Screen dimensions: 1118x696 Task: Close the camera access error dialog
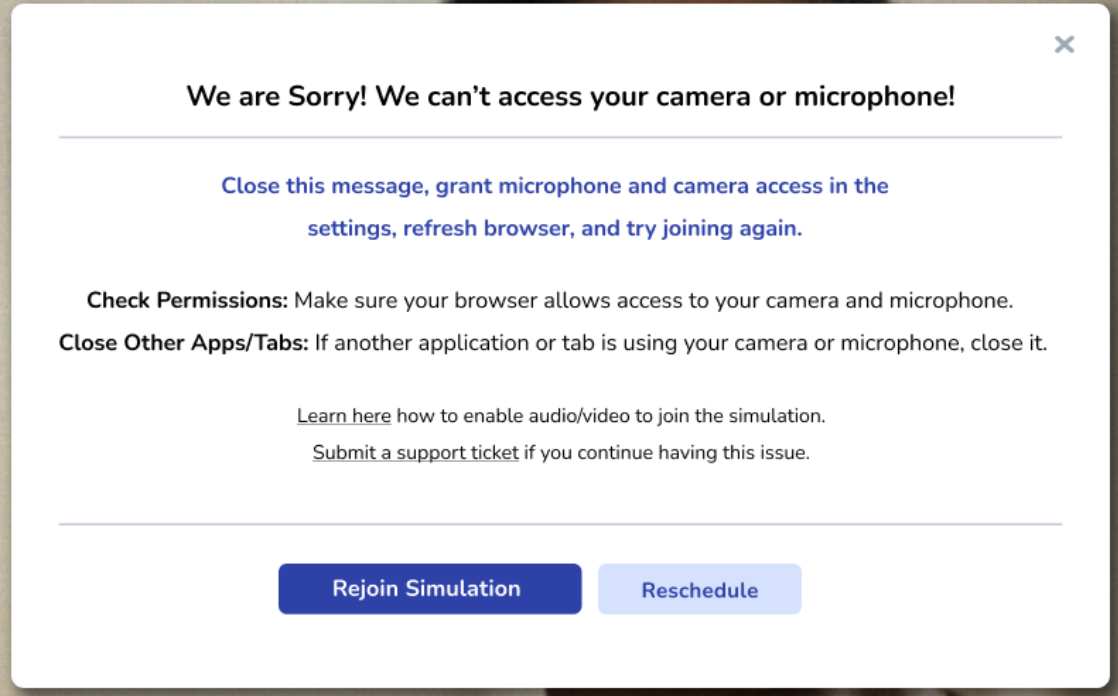[x=1064, y=44]
